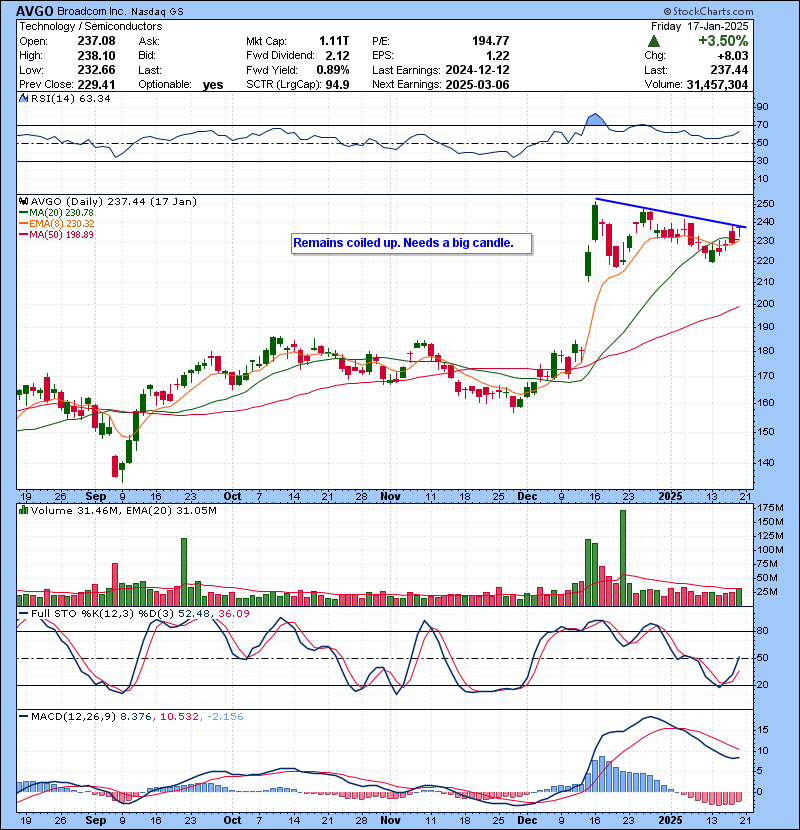The height and width of the screenshot is (830, 800).
Task: Select the SCTR (LrgCap) value 94.9
Action: click(x=337, y=85)
